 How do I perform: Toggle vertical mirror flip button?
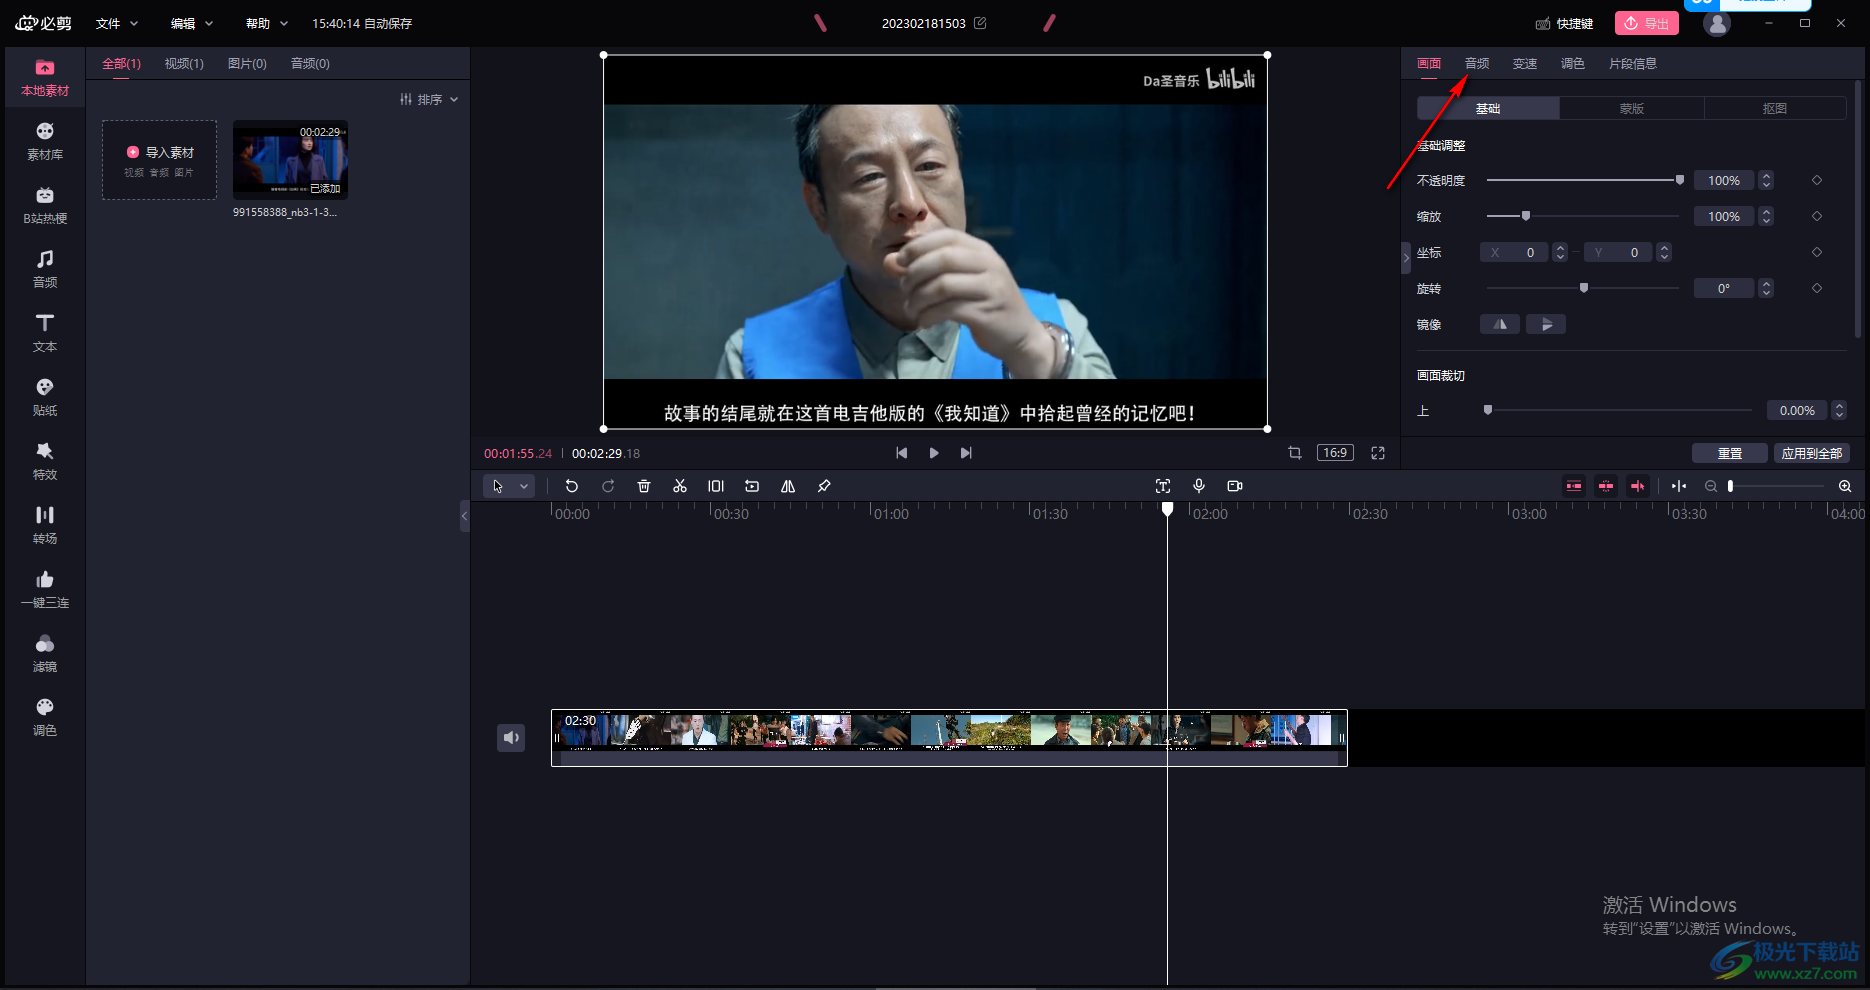[1546, 324]
